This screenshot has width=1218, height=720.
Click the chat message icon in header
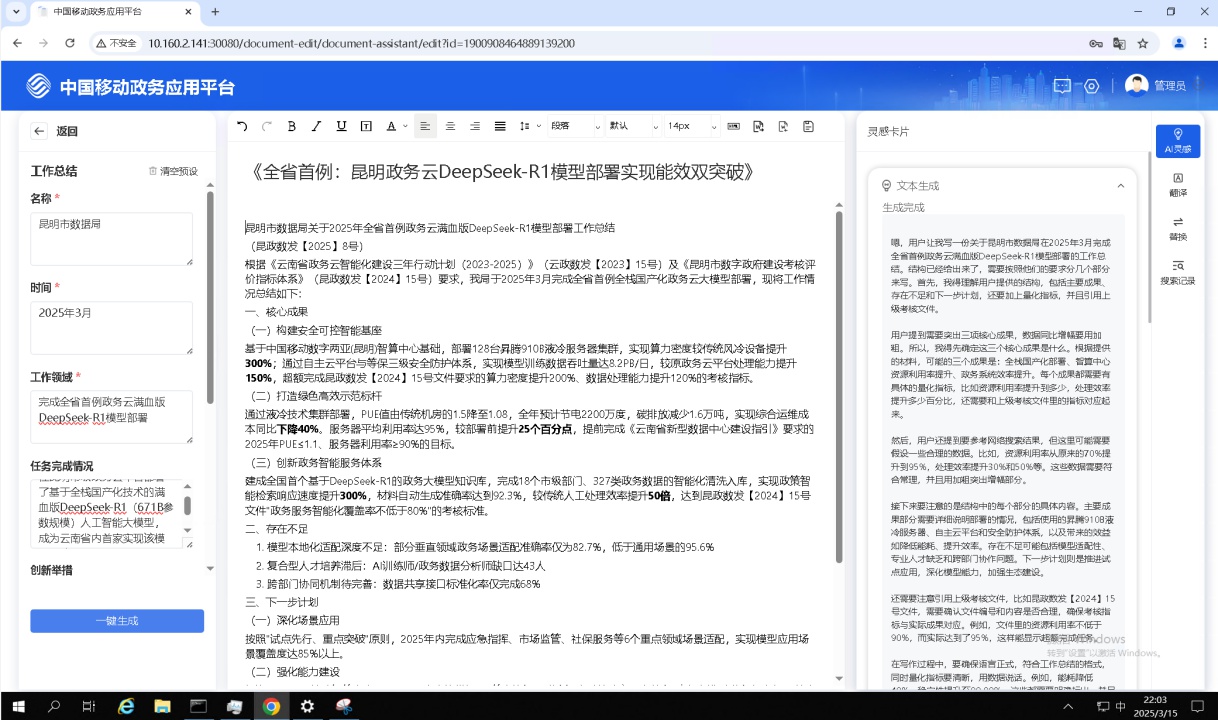(1062, 86)
